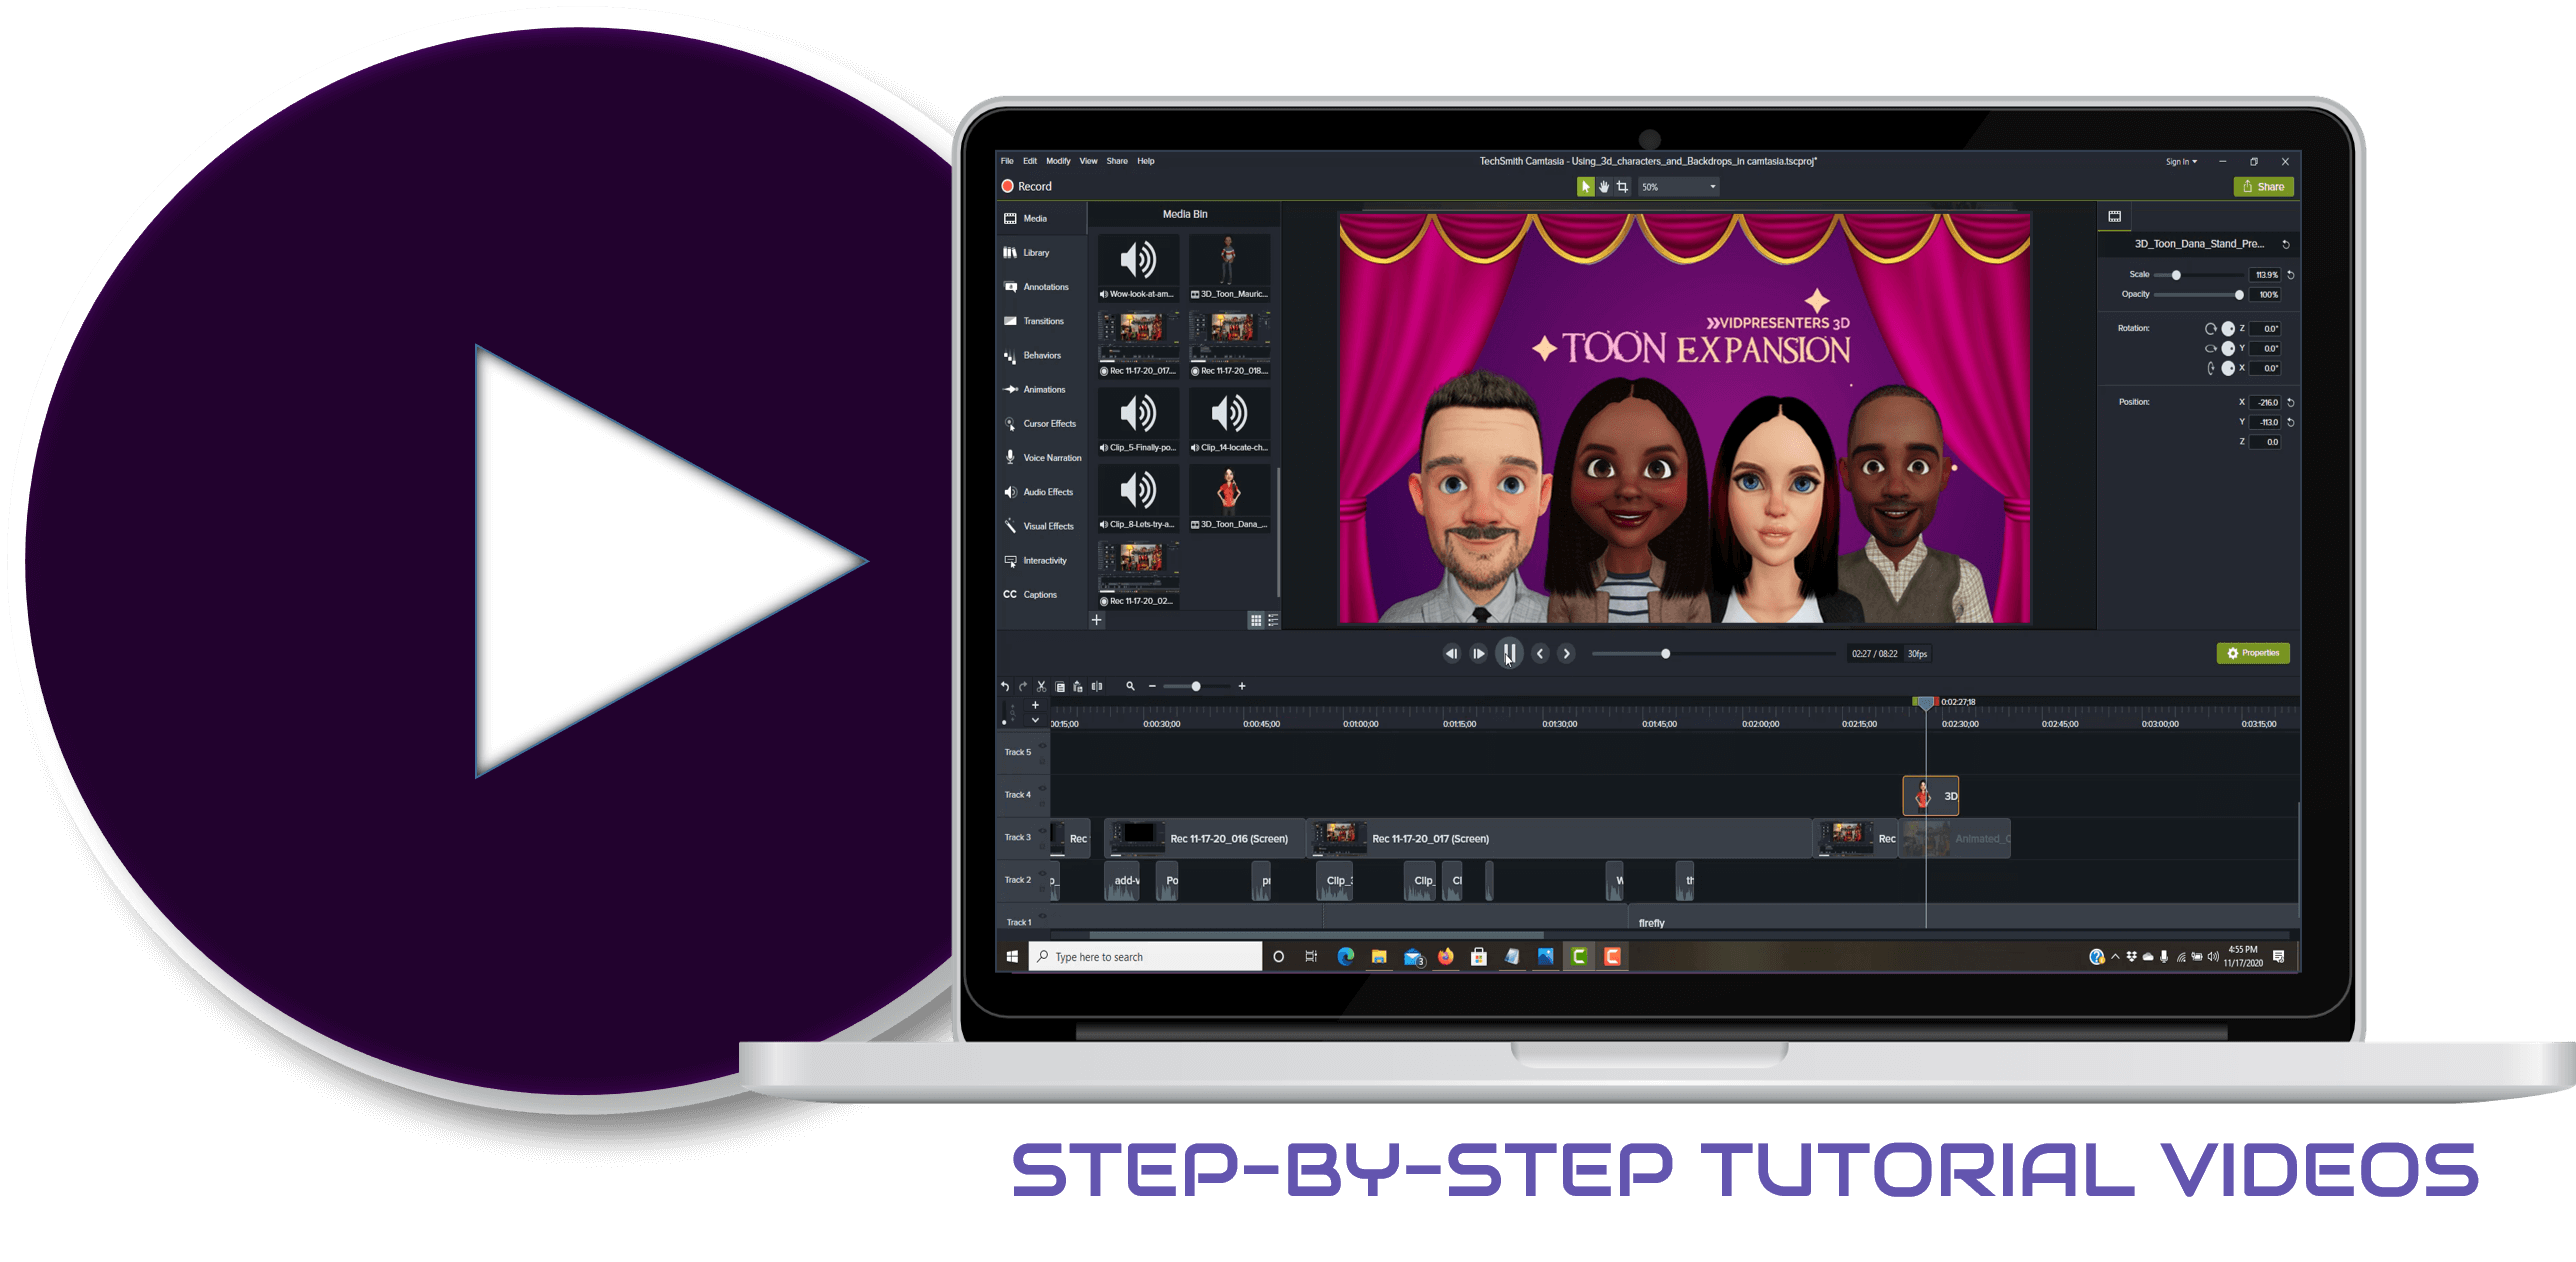
Task: Select the Rec 11-17-20_016 (Screen) clip
Action: click(x=1205, y=838)
